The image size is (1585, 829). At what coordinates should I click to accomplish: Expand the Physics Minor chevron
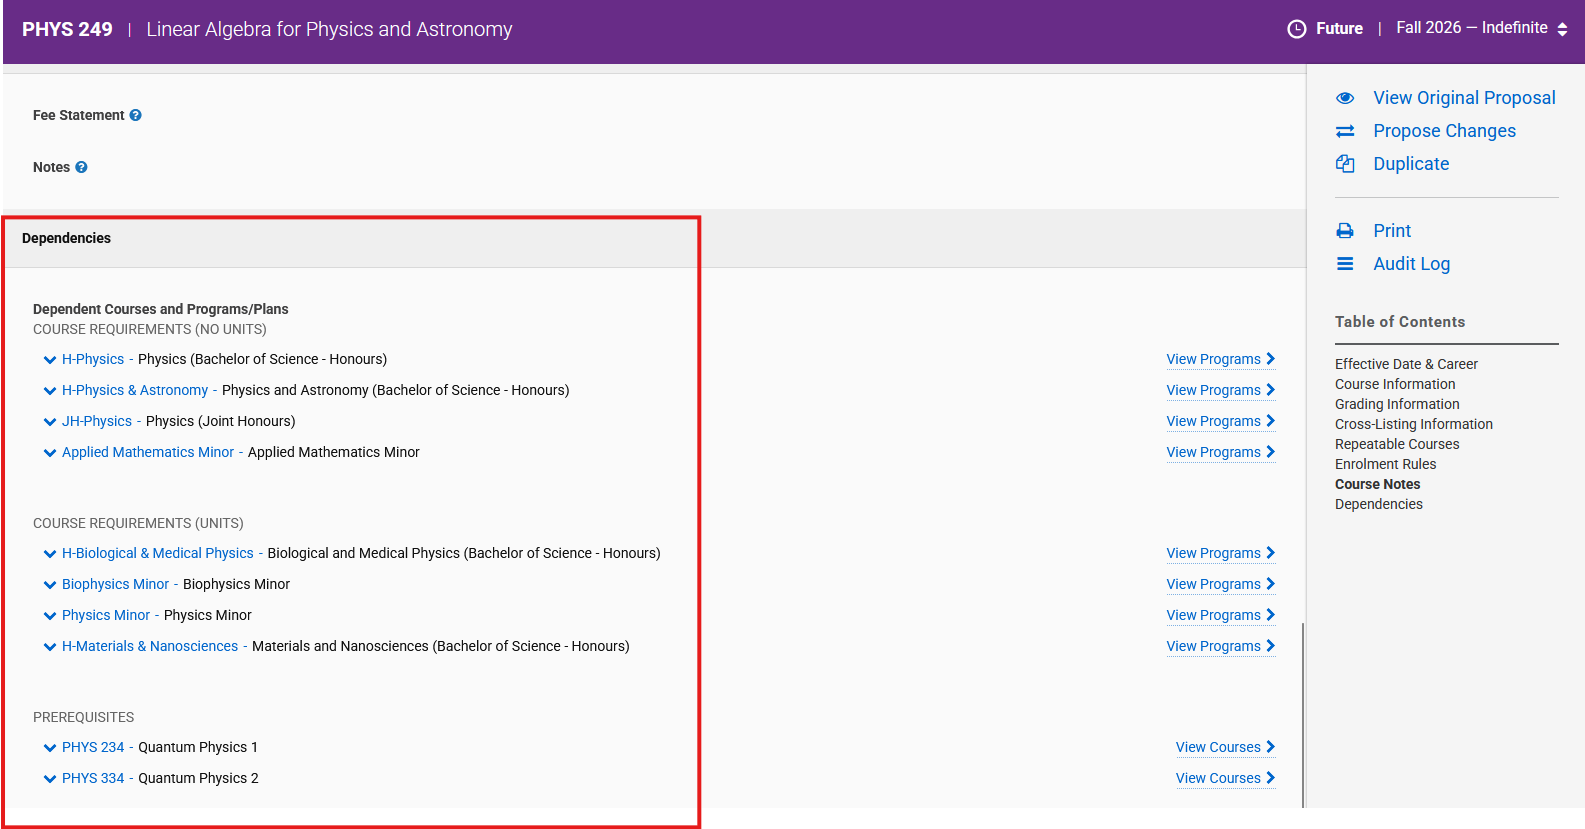pos(50,616)
